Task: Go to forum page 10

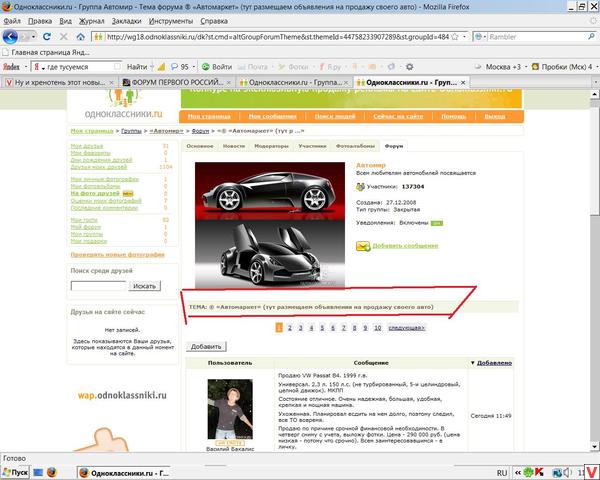Action: [377, 328]
